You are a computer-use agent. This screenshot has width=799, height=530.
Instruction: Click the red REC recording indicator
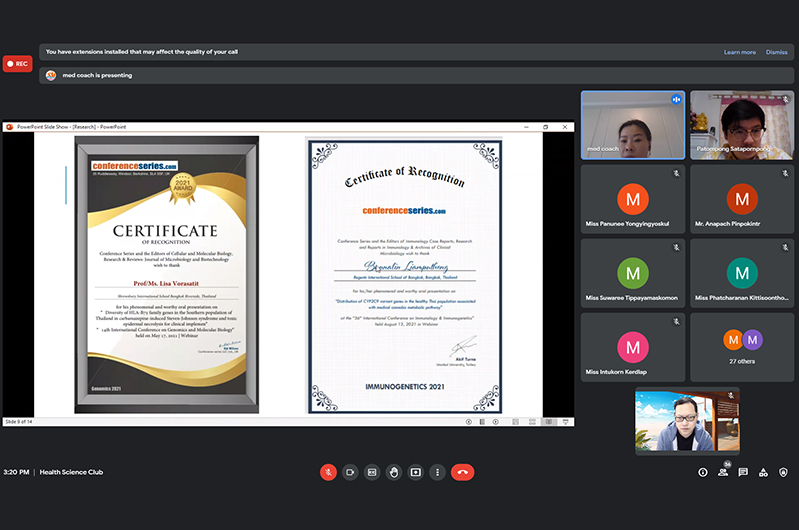point(17,64)
